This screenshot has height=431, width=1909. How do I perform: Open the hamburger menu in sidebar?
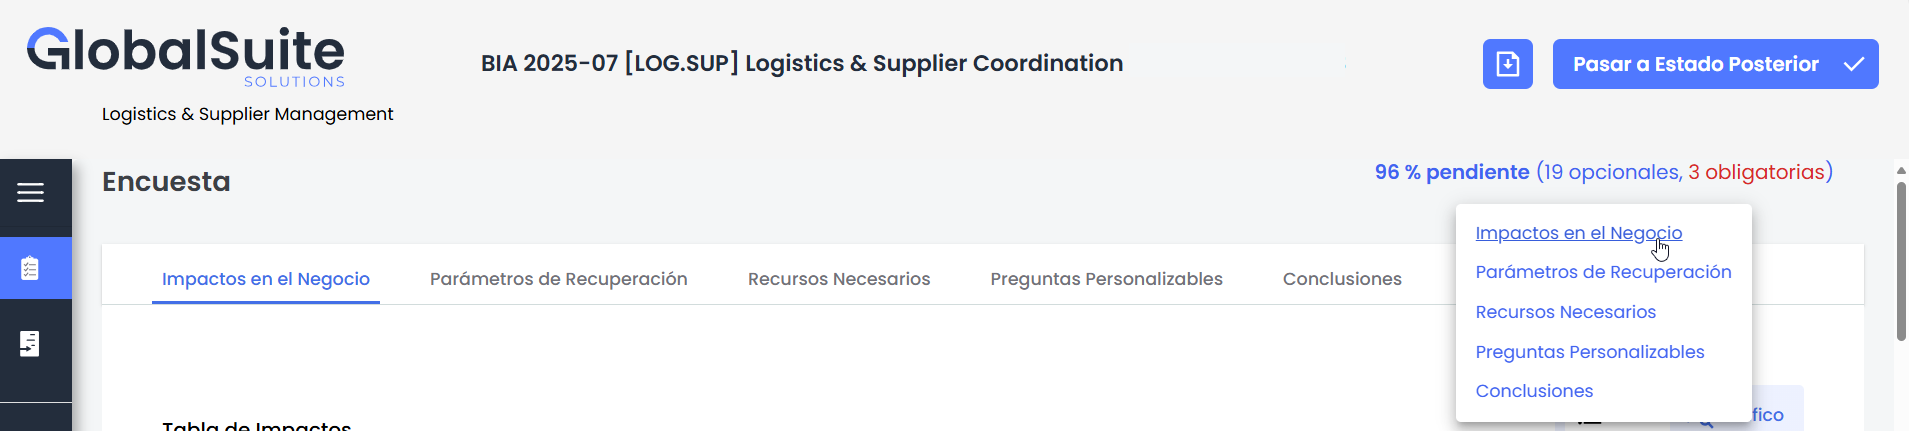coord(31,193)
